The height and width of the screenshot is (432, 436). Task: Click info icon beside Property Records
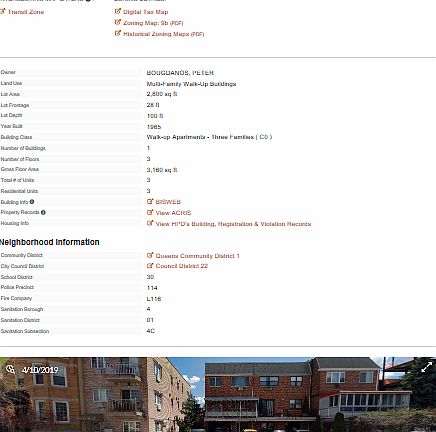(x=43, y=212)
